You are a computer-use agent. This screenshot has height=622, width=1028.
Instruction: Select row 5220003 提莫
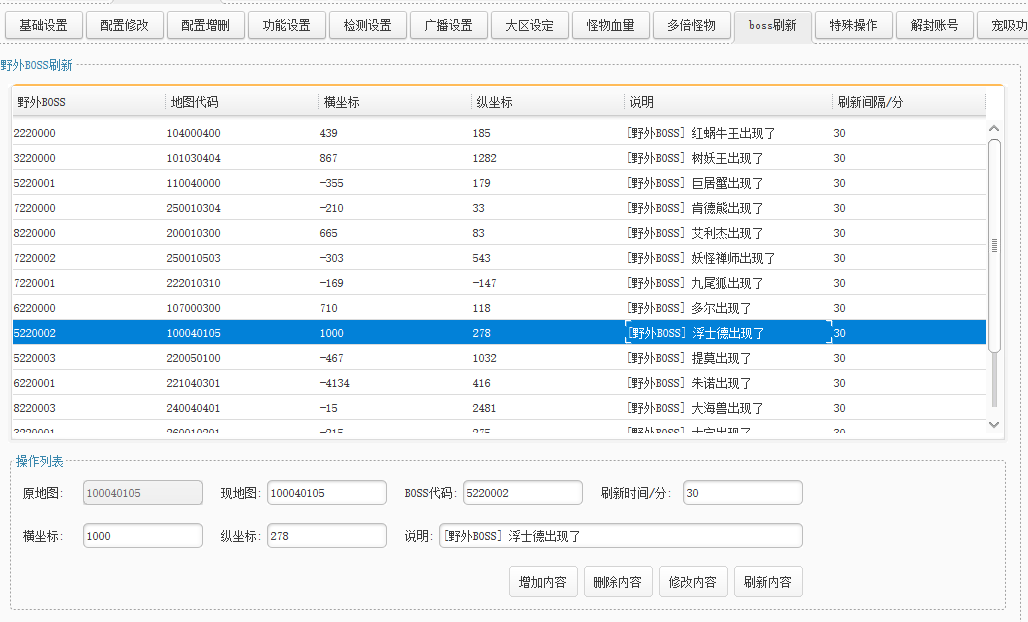[499, 358]
